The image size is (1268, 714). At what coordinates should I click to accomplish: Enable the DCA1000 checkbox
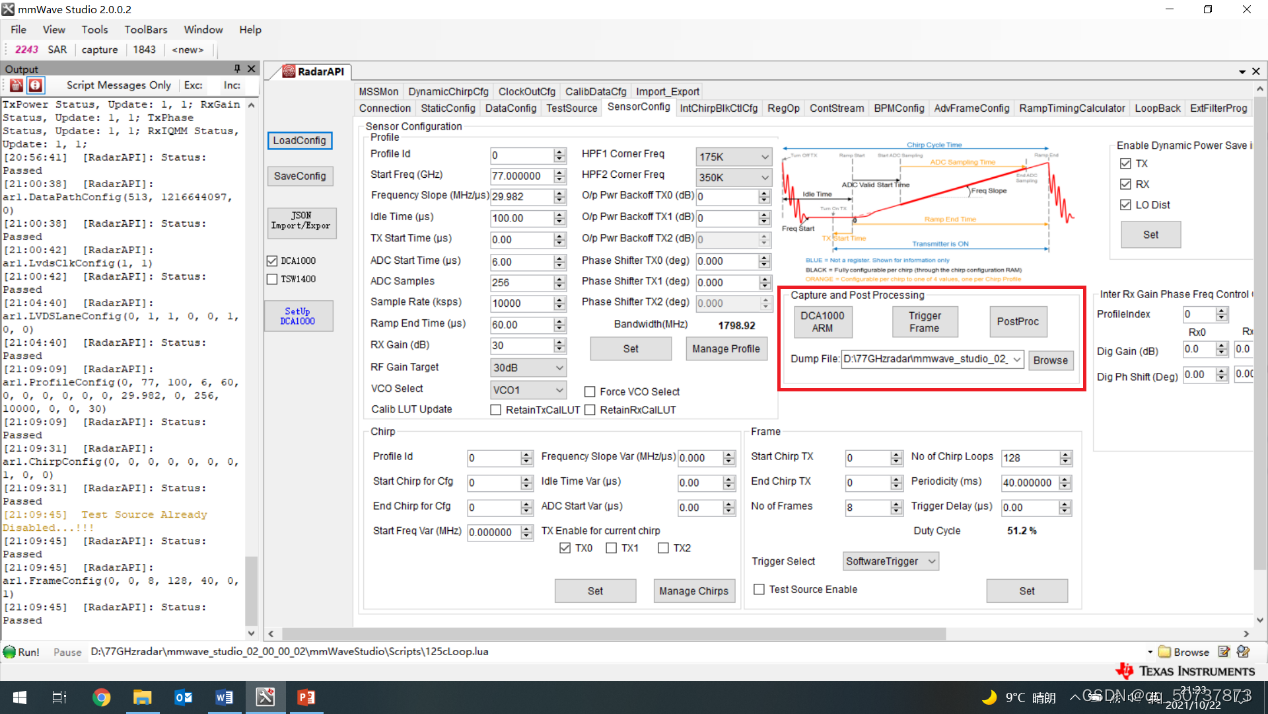[x=272, y=261]
